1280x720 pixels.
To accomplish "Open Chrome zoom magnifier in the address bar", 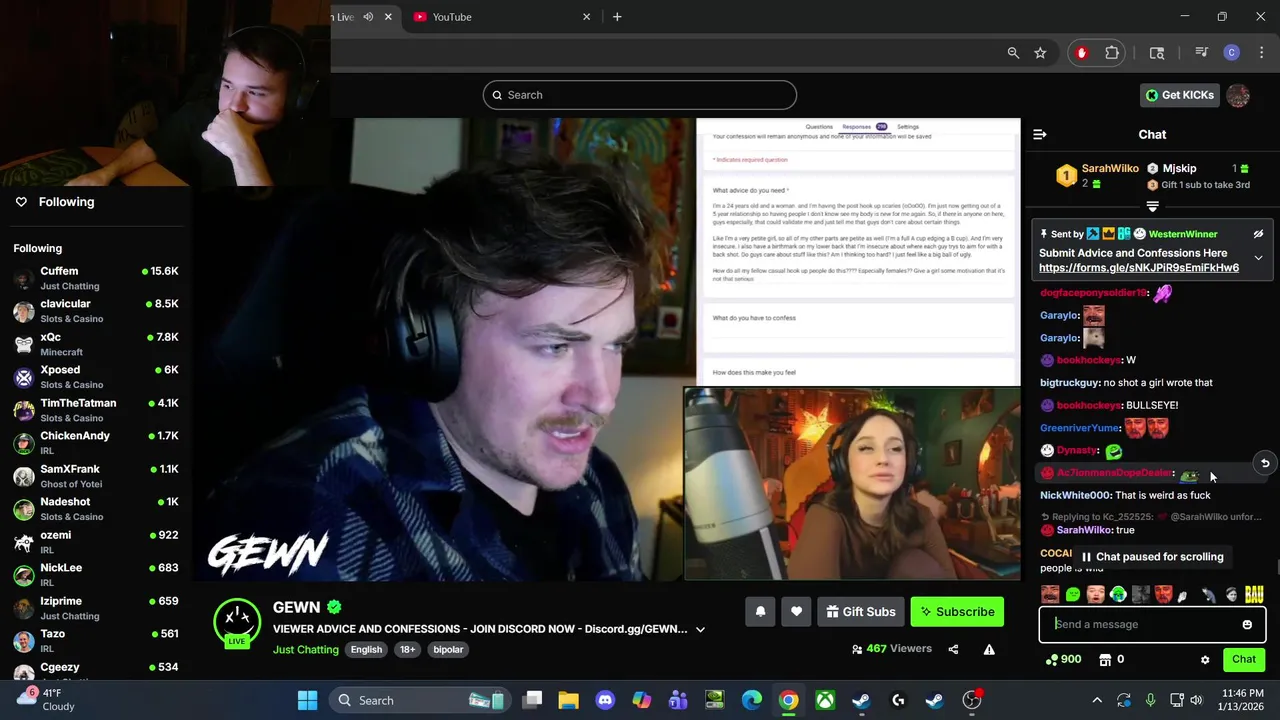I will pyautogui.click(x=1013, y=53).
